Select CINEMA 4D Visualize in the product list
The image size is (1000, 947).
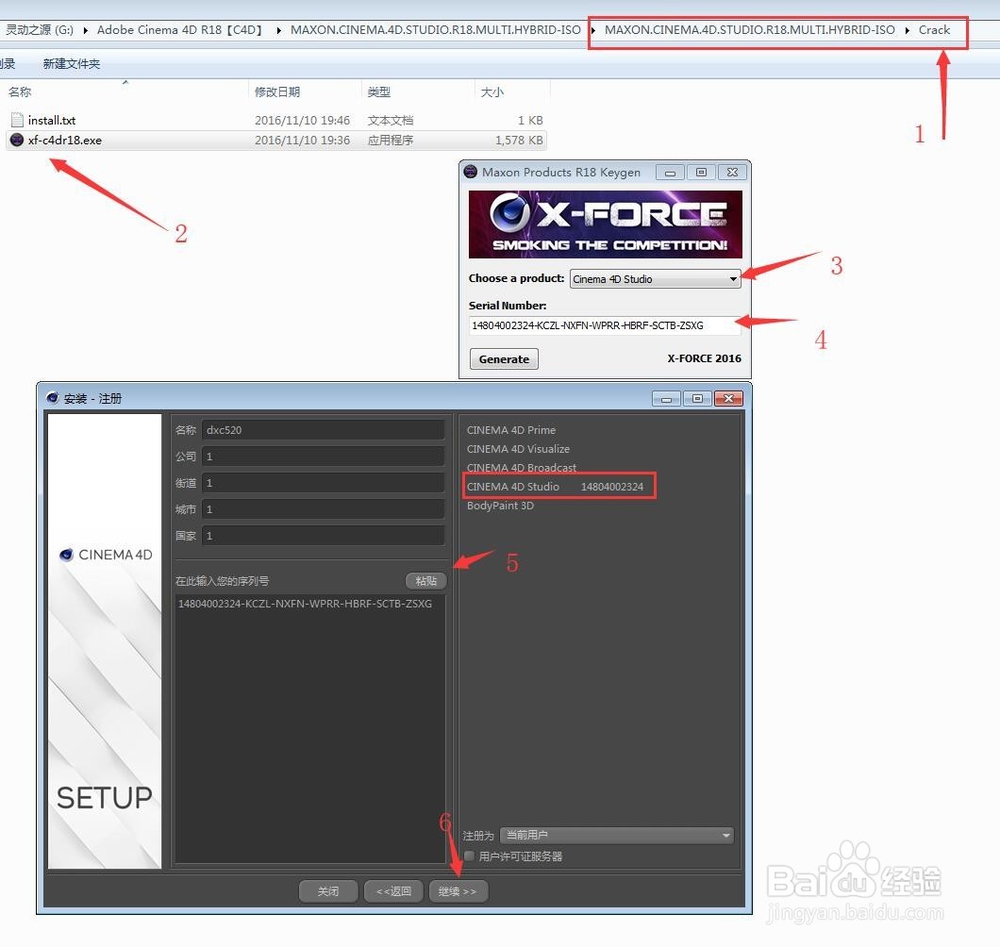[518, 449]
